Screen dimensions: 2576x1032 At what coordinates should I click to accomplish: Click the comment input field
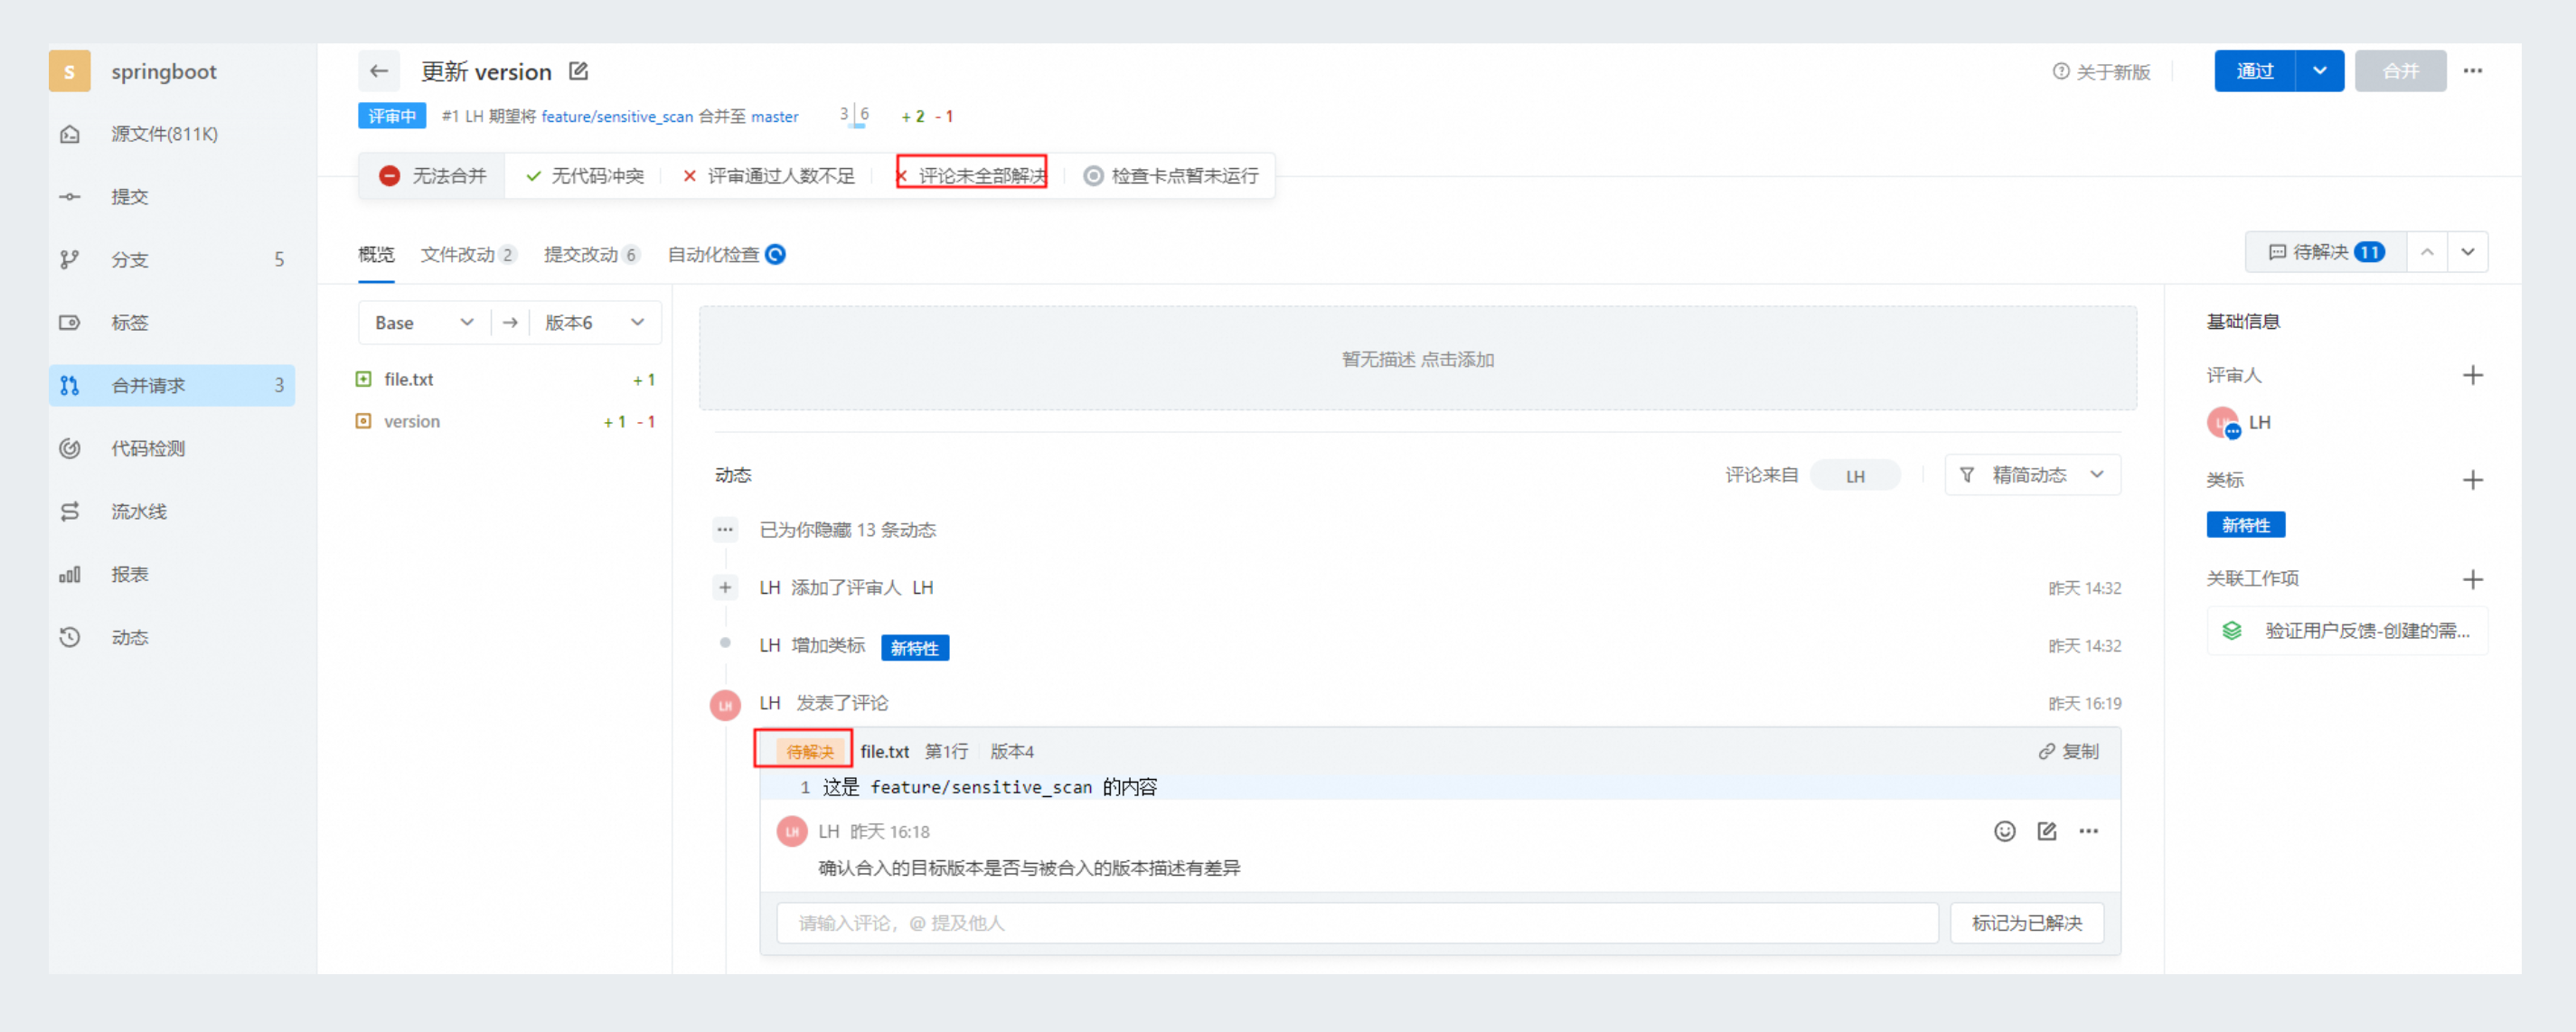[x=1357, y=923]
